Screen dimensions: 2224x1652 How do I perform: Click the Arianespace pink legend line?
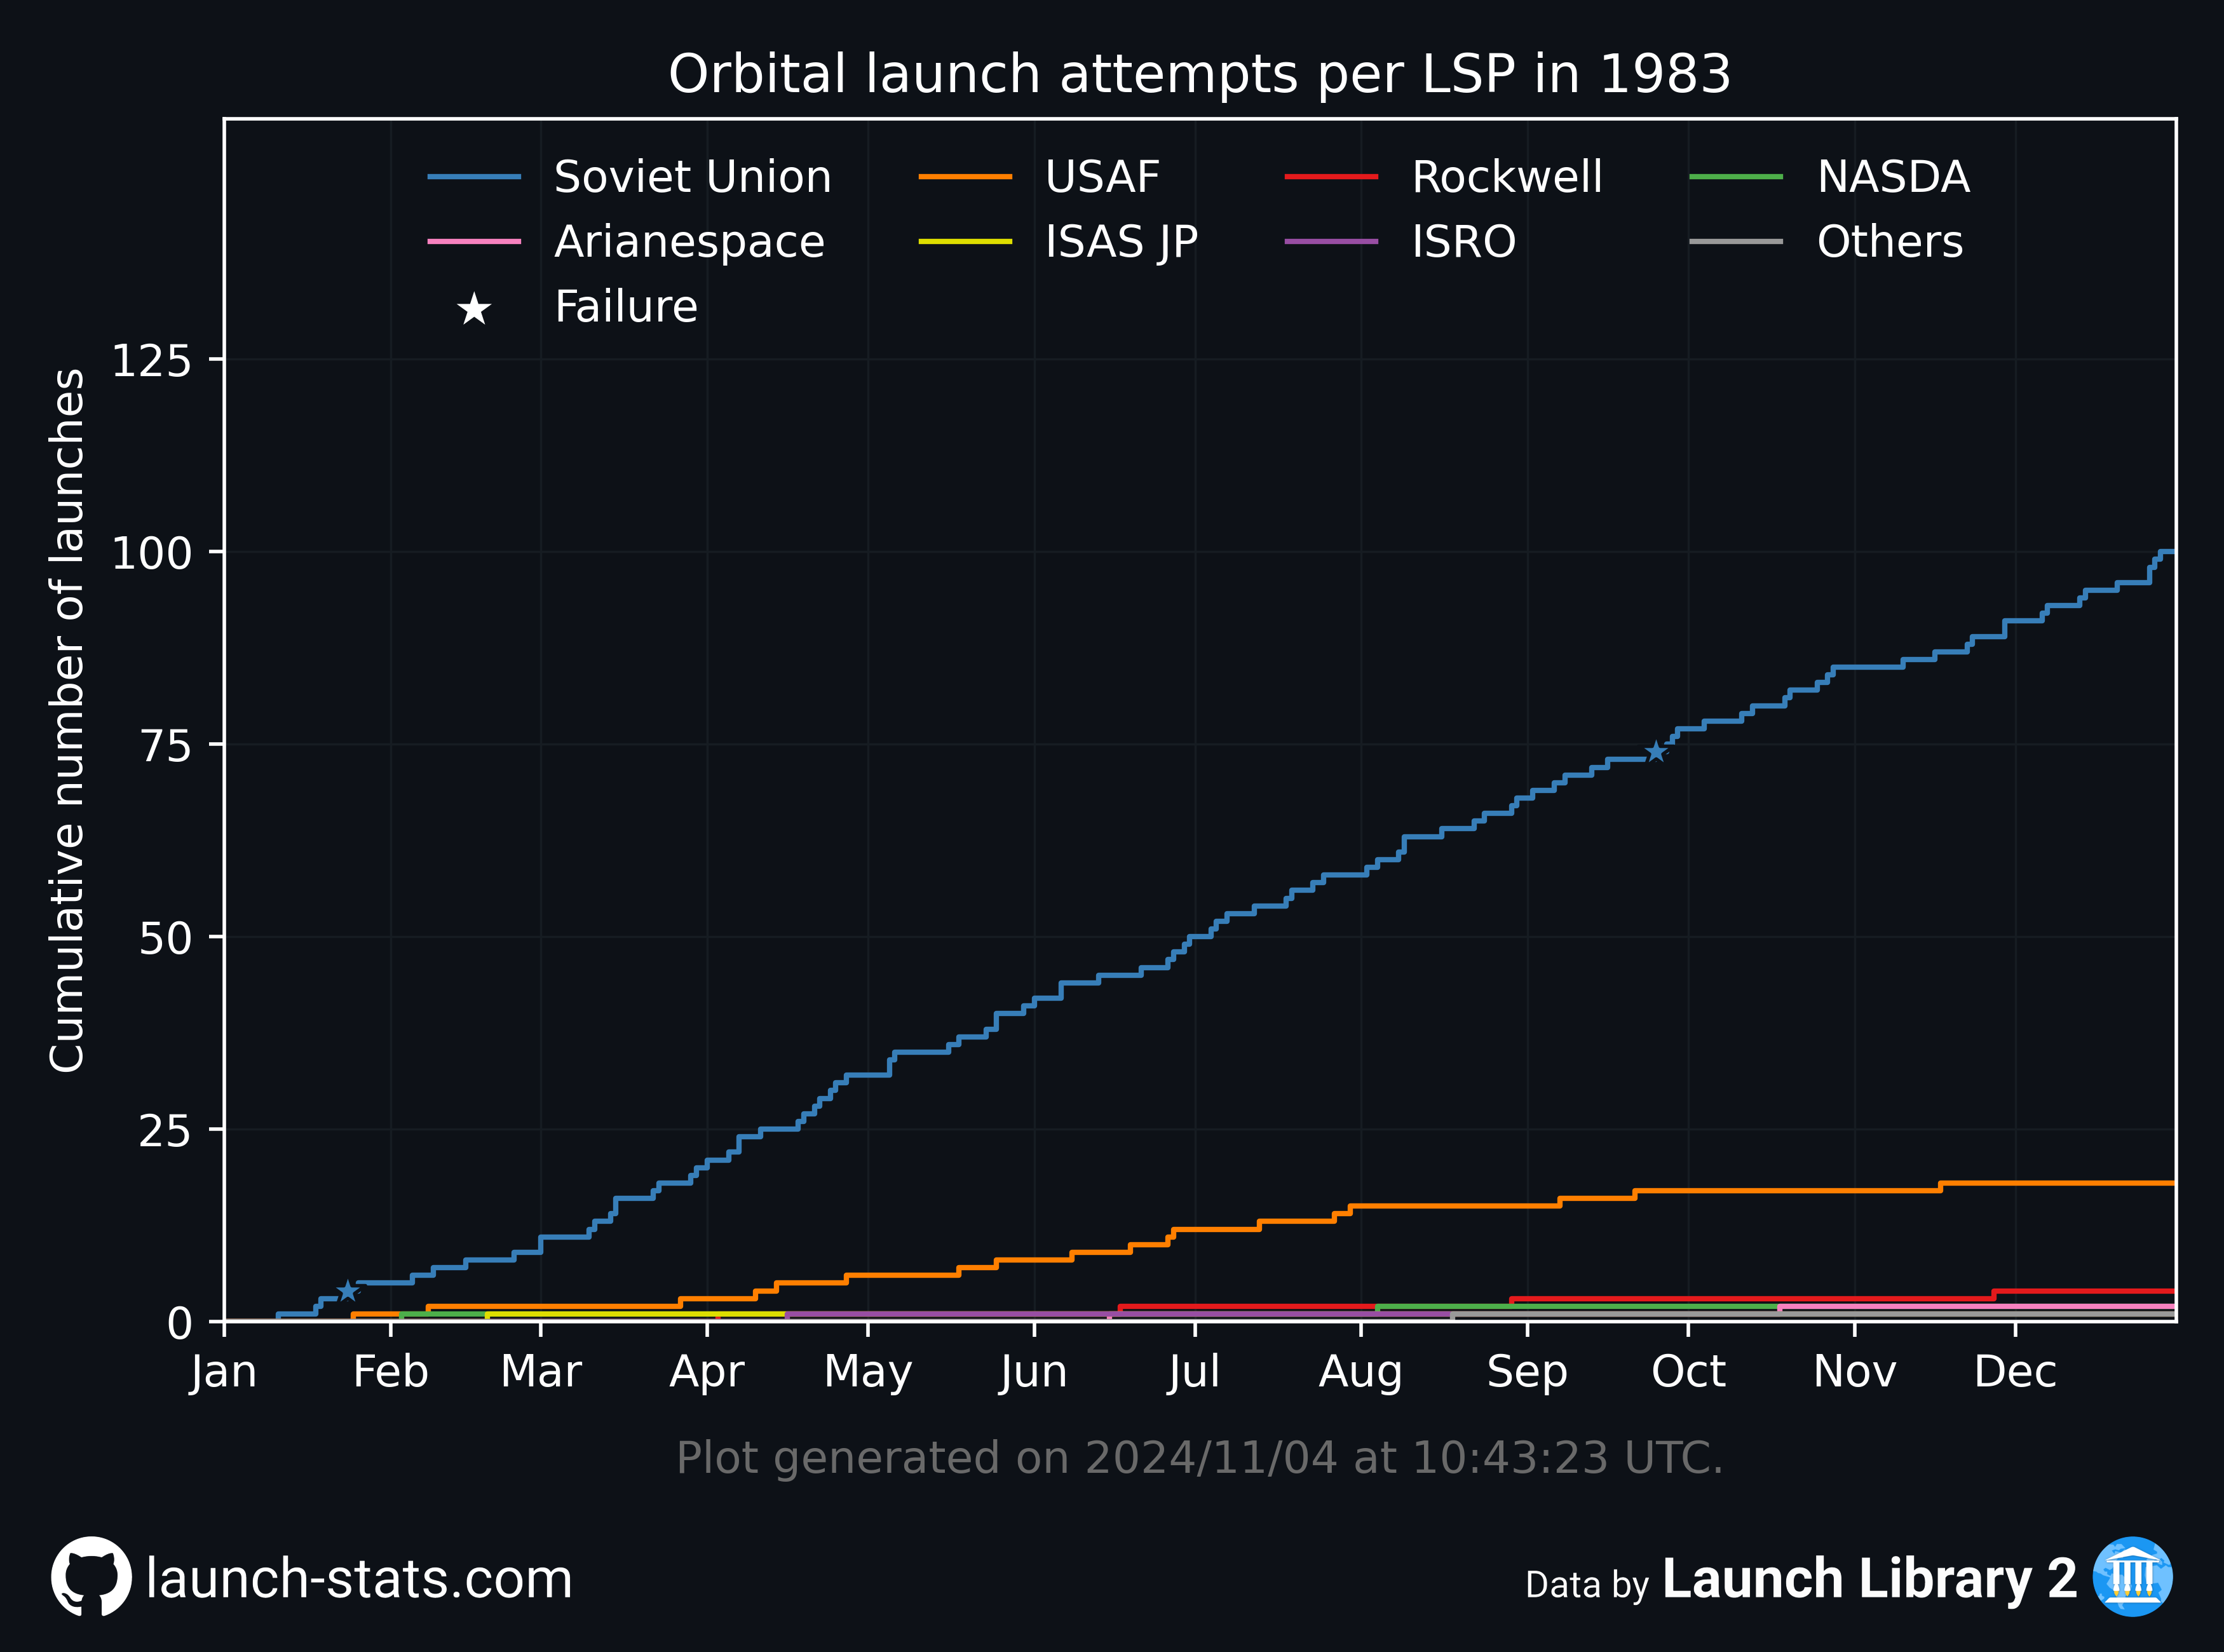click(x=474, y=242)
